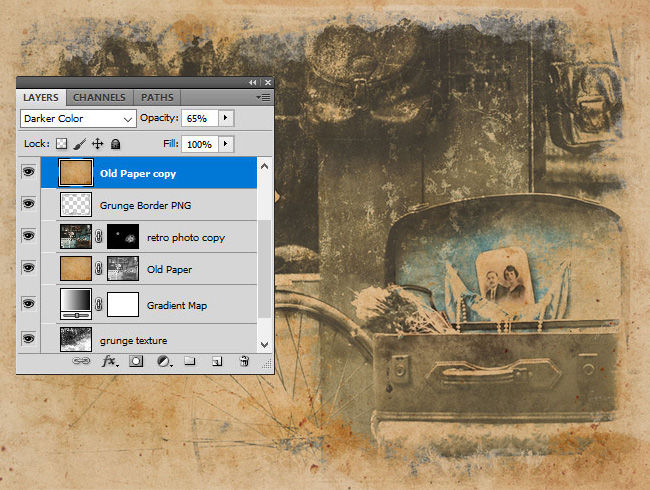Hide the Old Paper copy layer

coord(28,172)
